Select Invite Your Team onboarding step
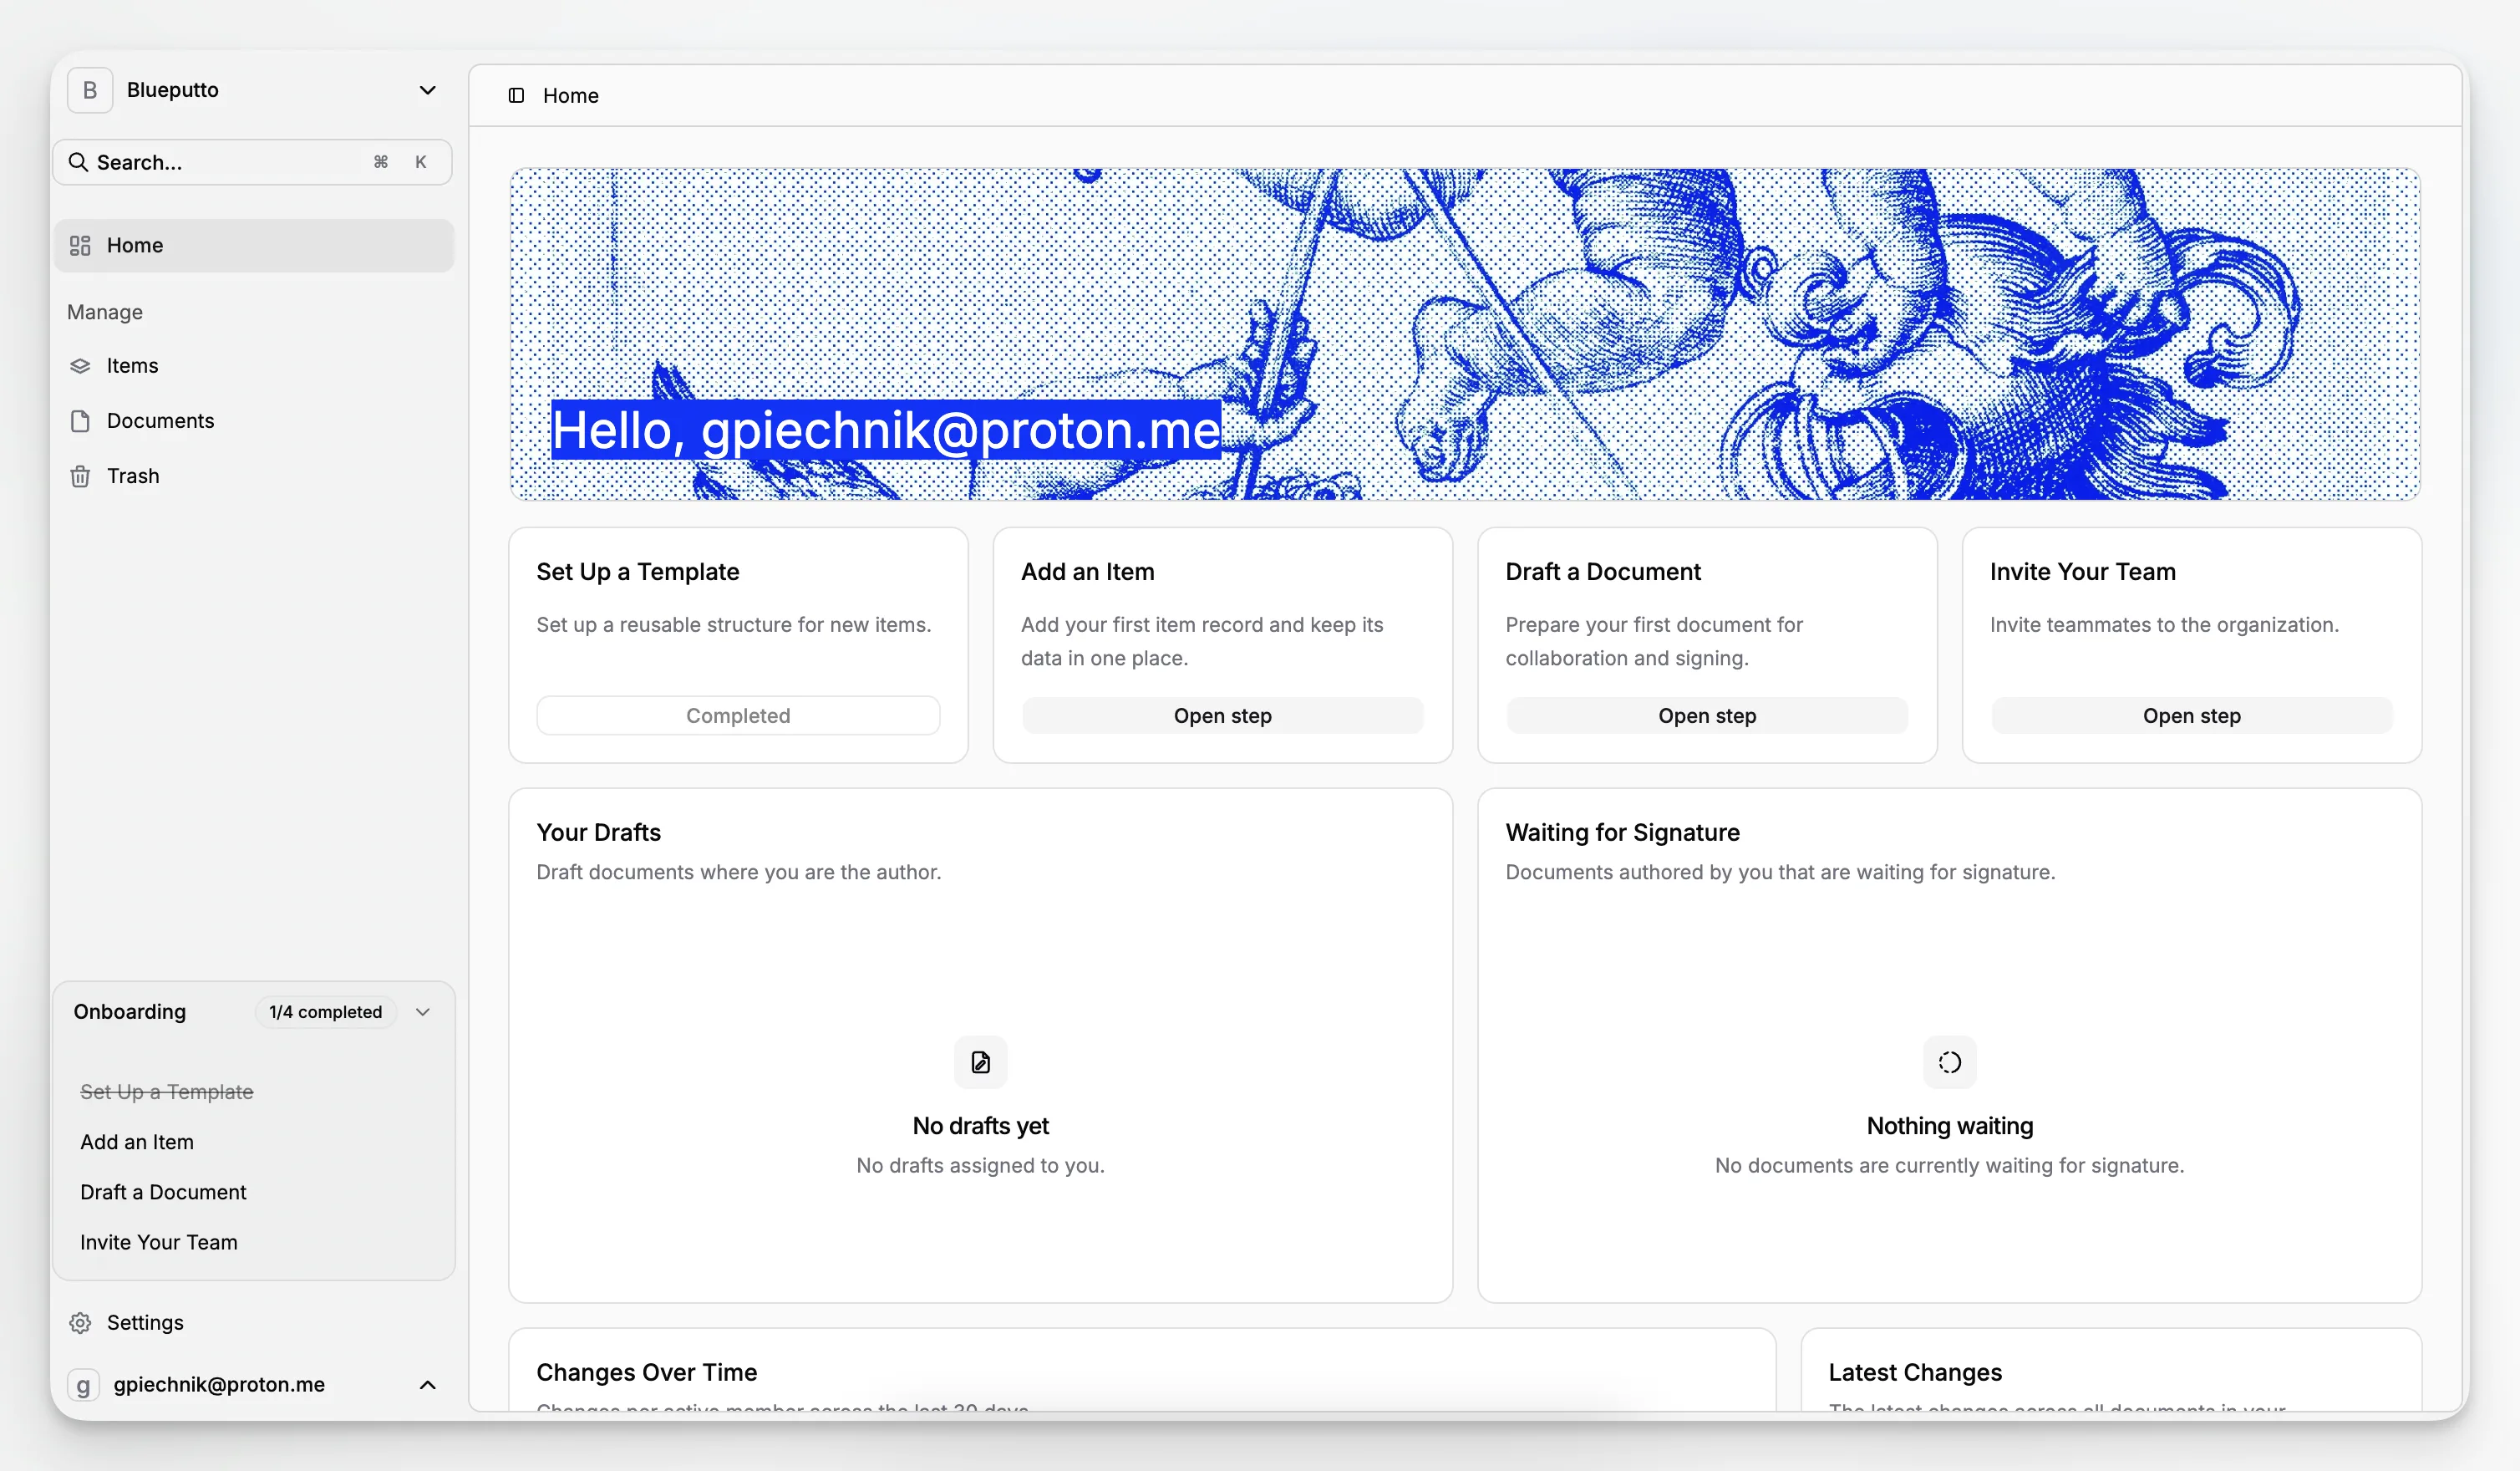This screenshot has height=1471, width=2520. 159,1242
